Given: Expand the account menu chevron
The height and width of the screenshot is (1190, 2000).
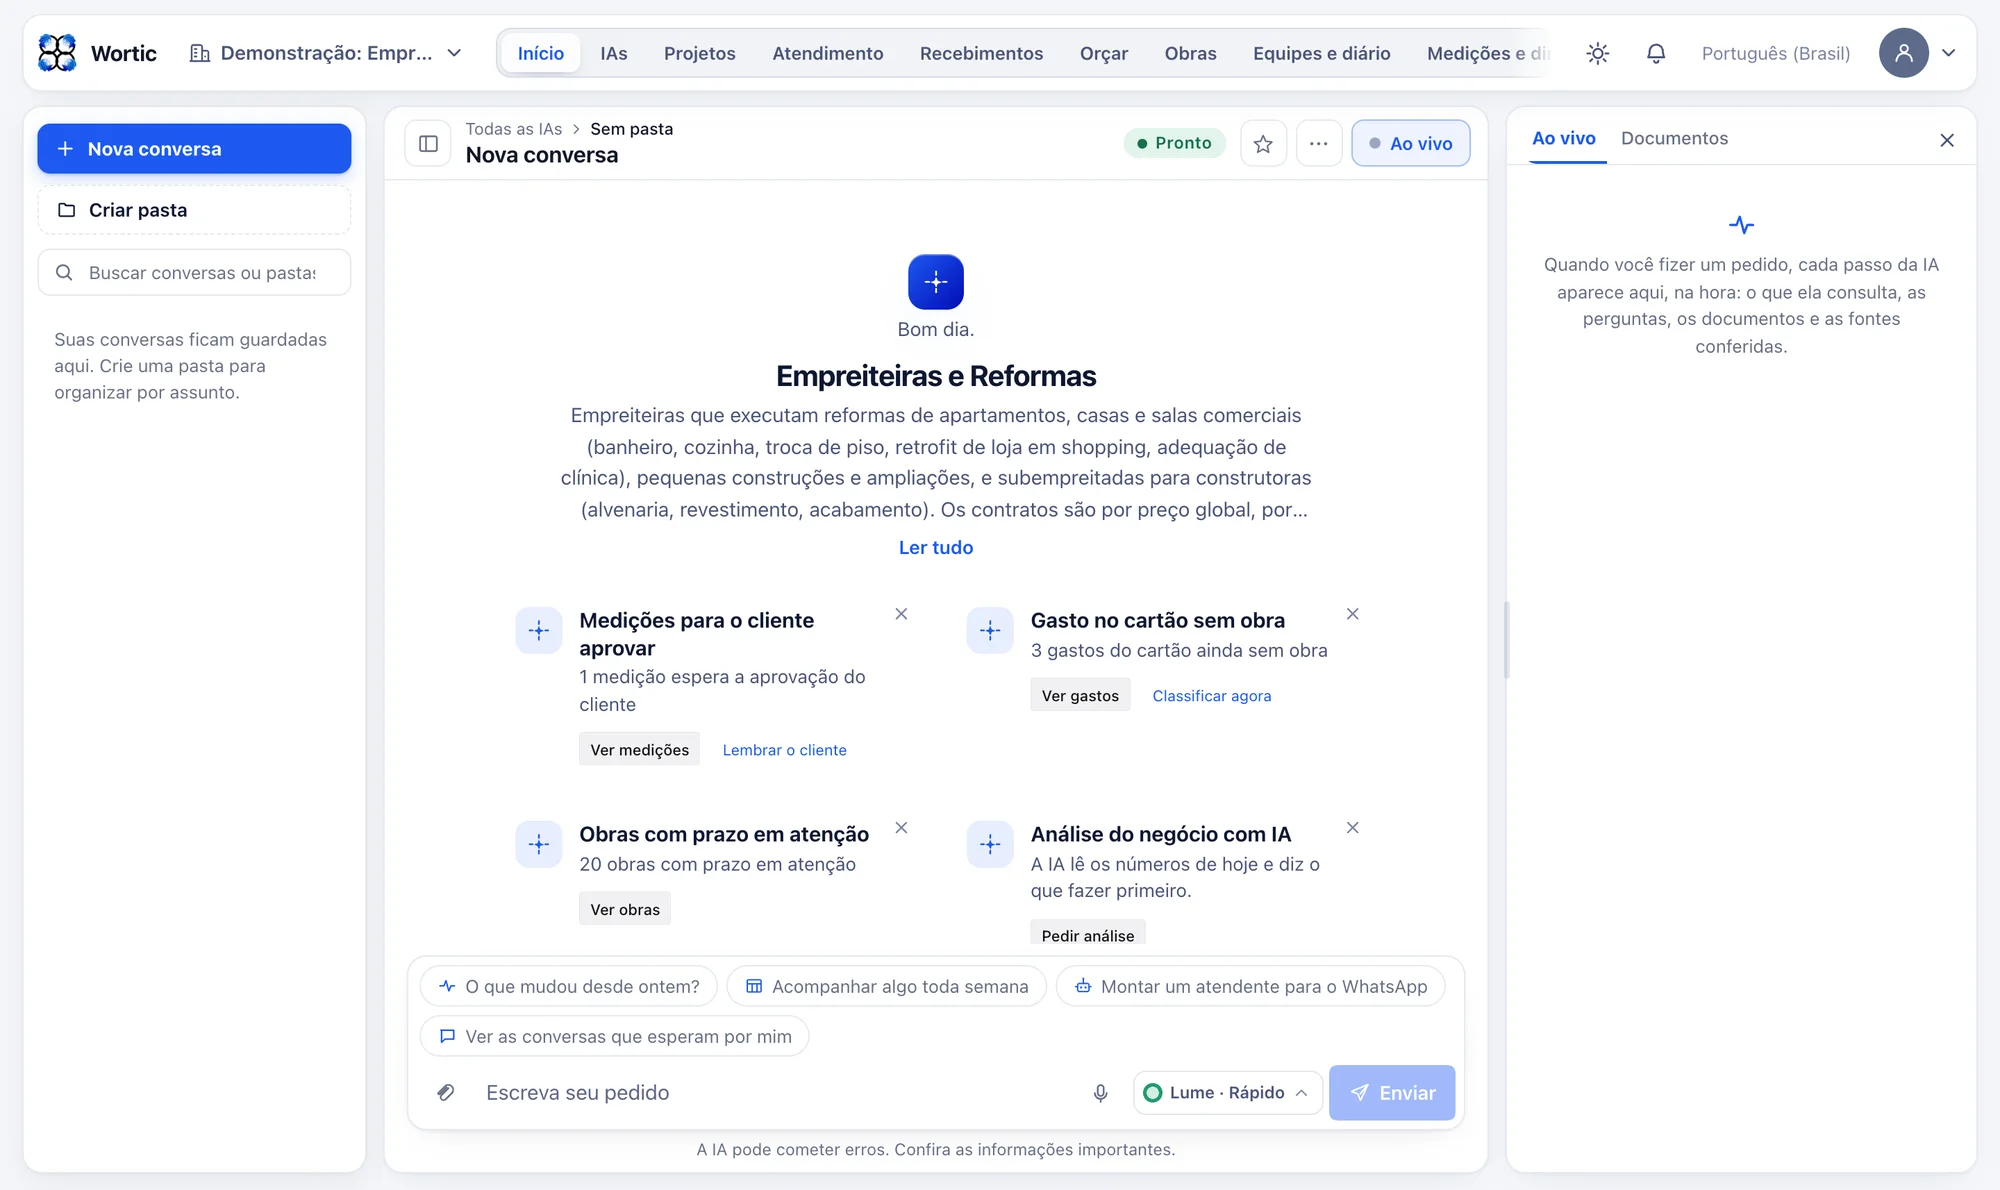Looking at the screenshot, I should click(1948, 53).
